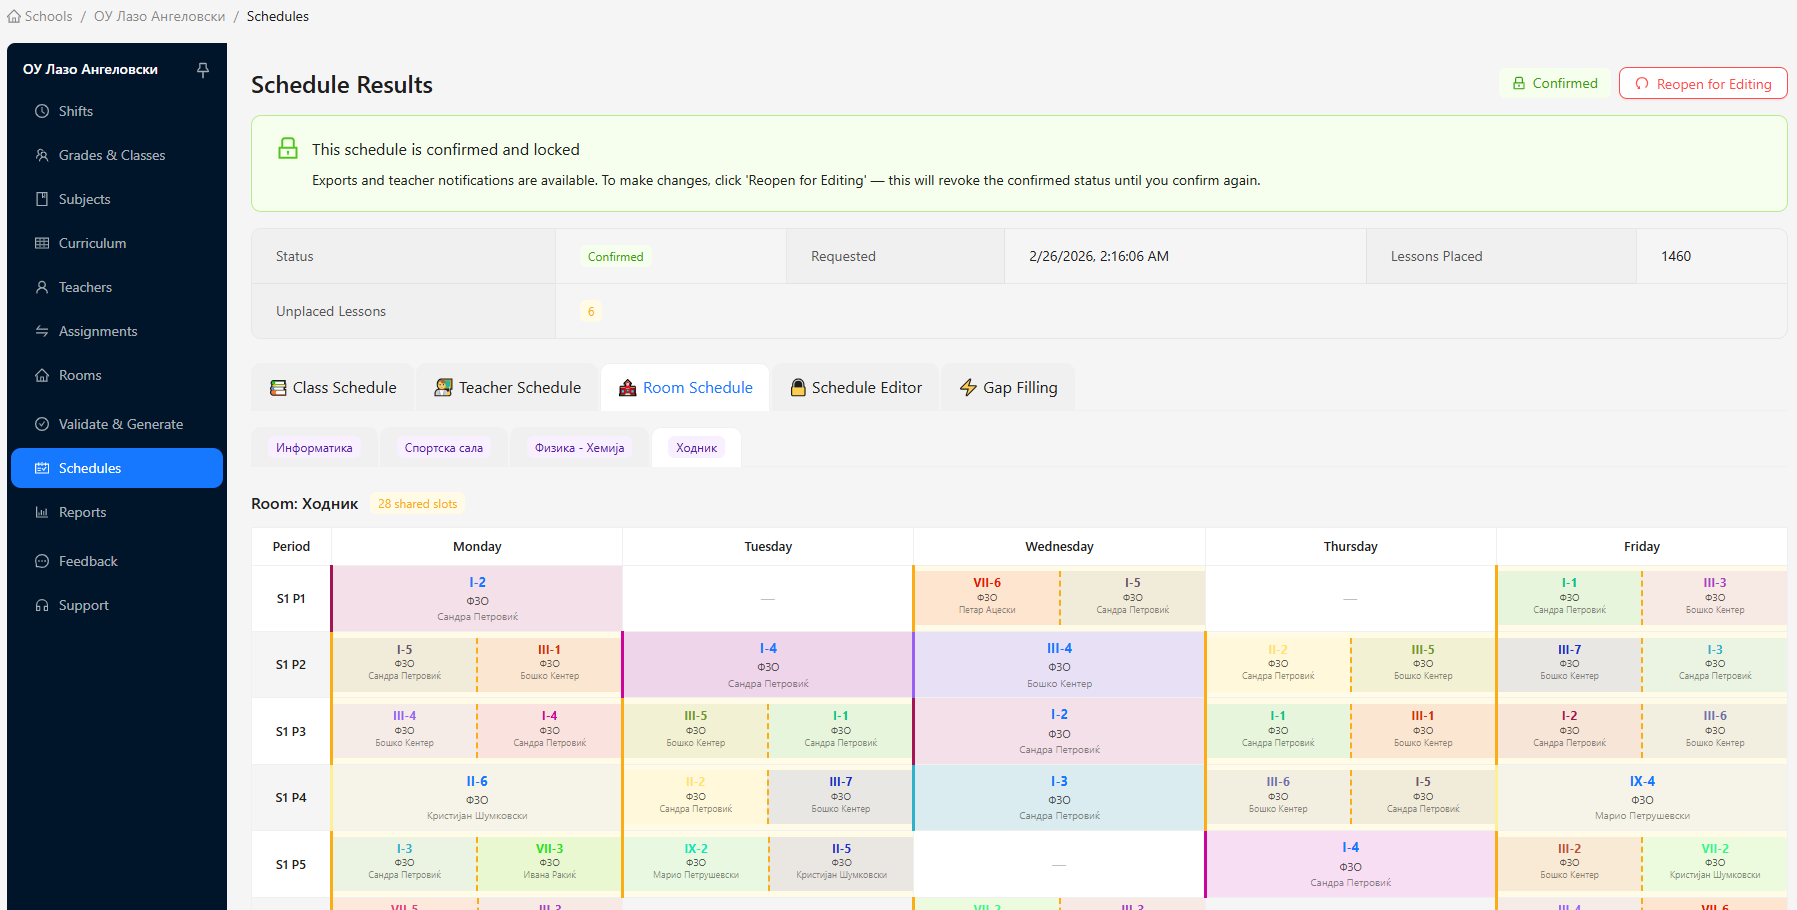1797x910 pixels.
Task: Open the Support page
Action: 117,605
